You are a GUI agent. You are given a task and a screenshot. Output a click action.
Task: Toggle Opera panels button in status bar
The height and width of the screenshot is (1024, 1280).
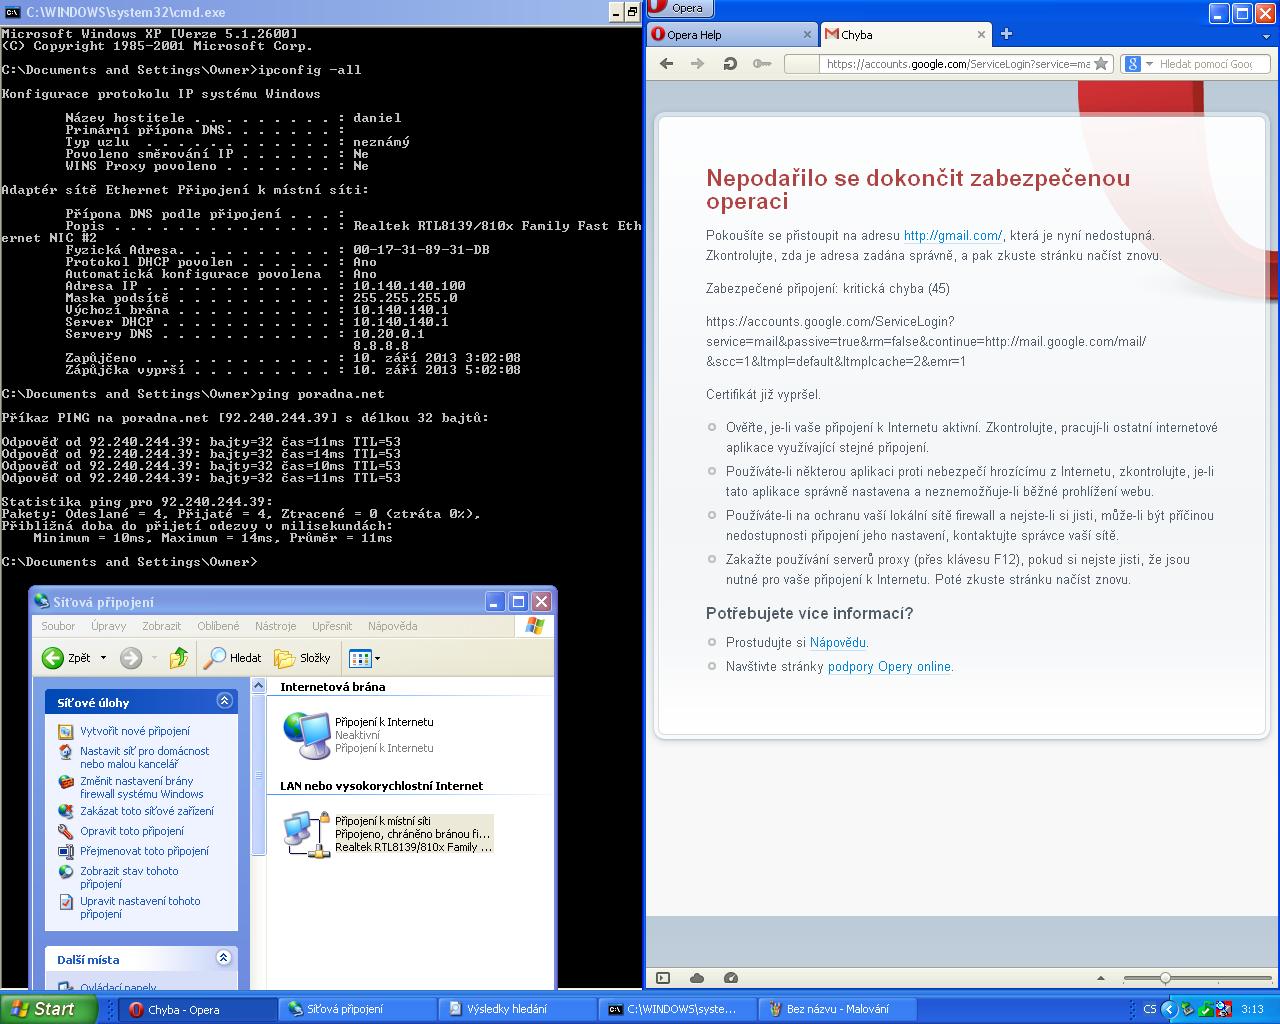pyautogui.click(x=663, y=978)
